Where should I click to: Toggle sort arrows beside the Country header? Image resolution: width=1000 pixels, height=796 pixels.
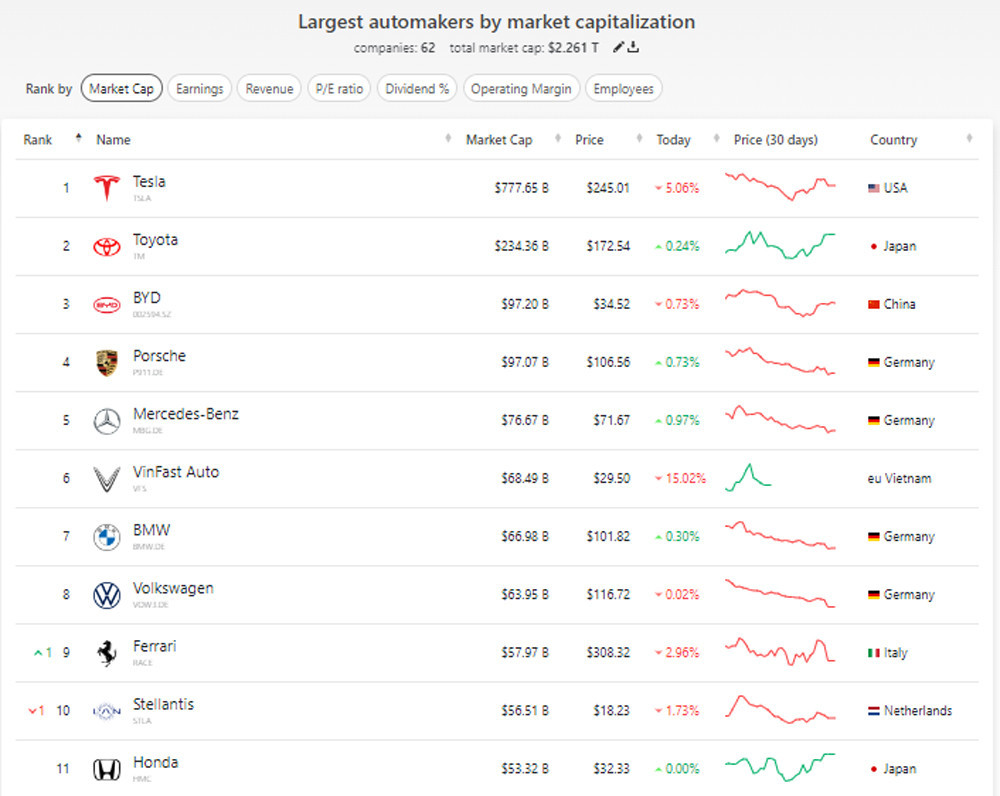[x=970, y=140]
